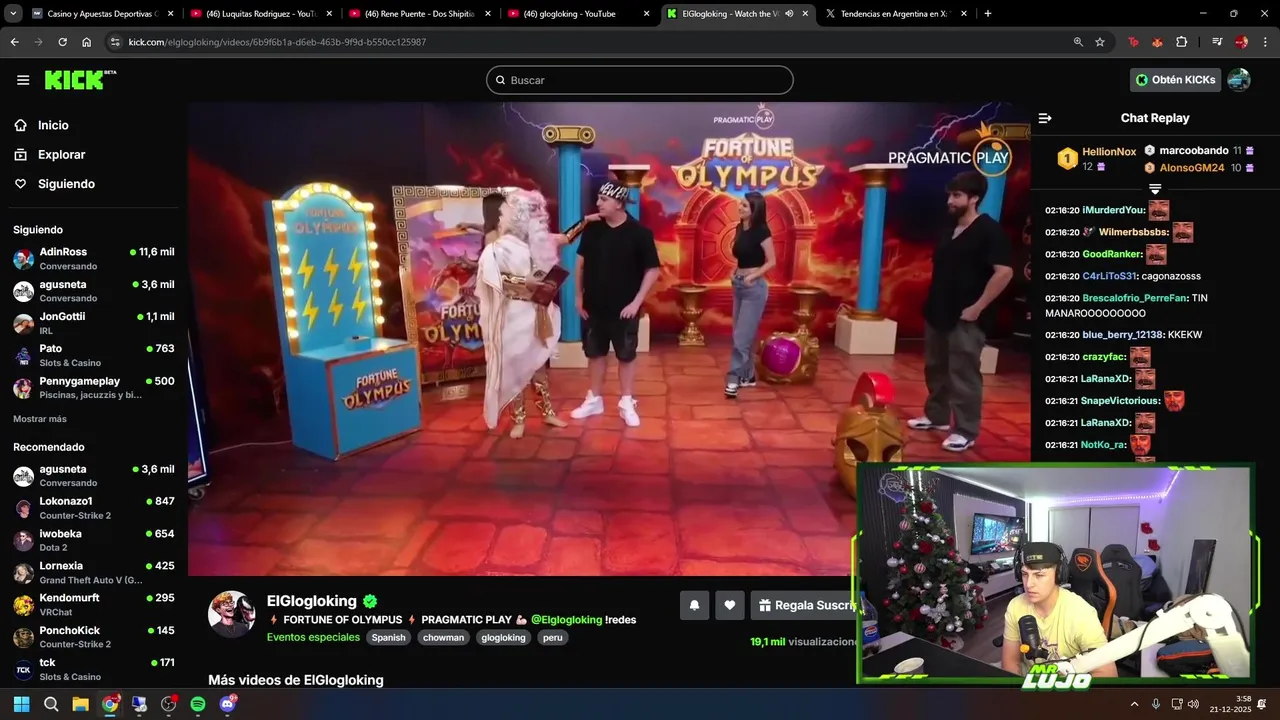The image size is (1280, 720).
Task: Open agusneta channel under Siguiendo
Action: pyautogui.click(x=94, y=290)
